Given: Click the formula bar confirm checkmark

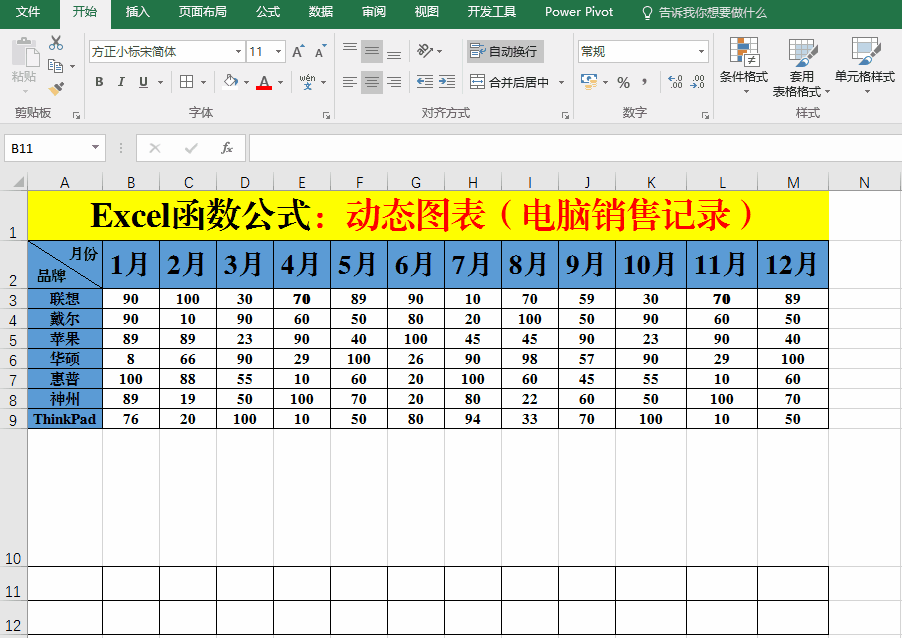Looking at the screenshot, I should click(191, 148).
